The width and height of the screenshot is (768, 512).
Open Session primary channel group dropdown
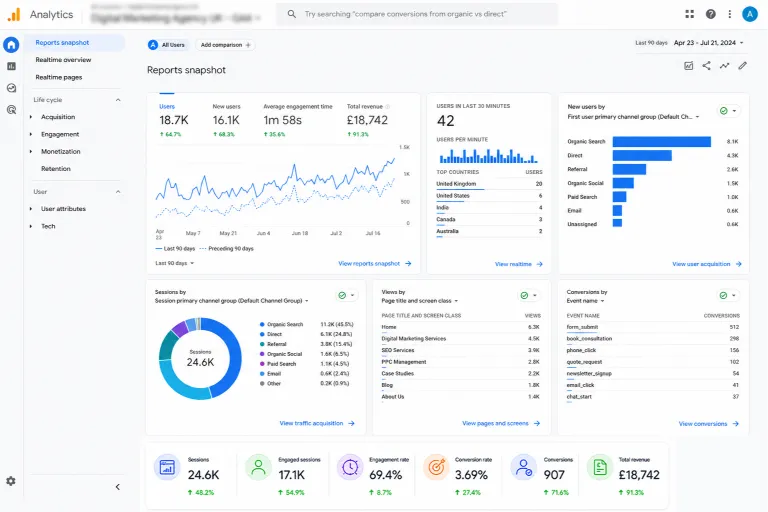tap(232, 300)
